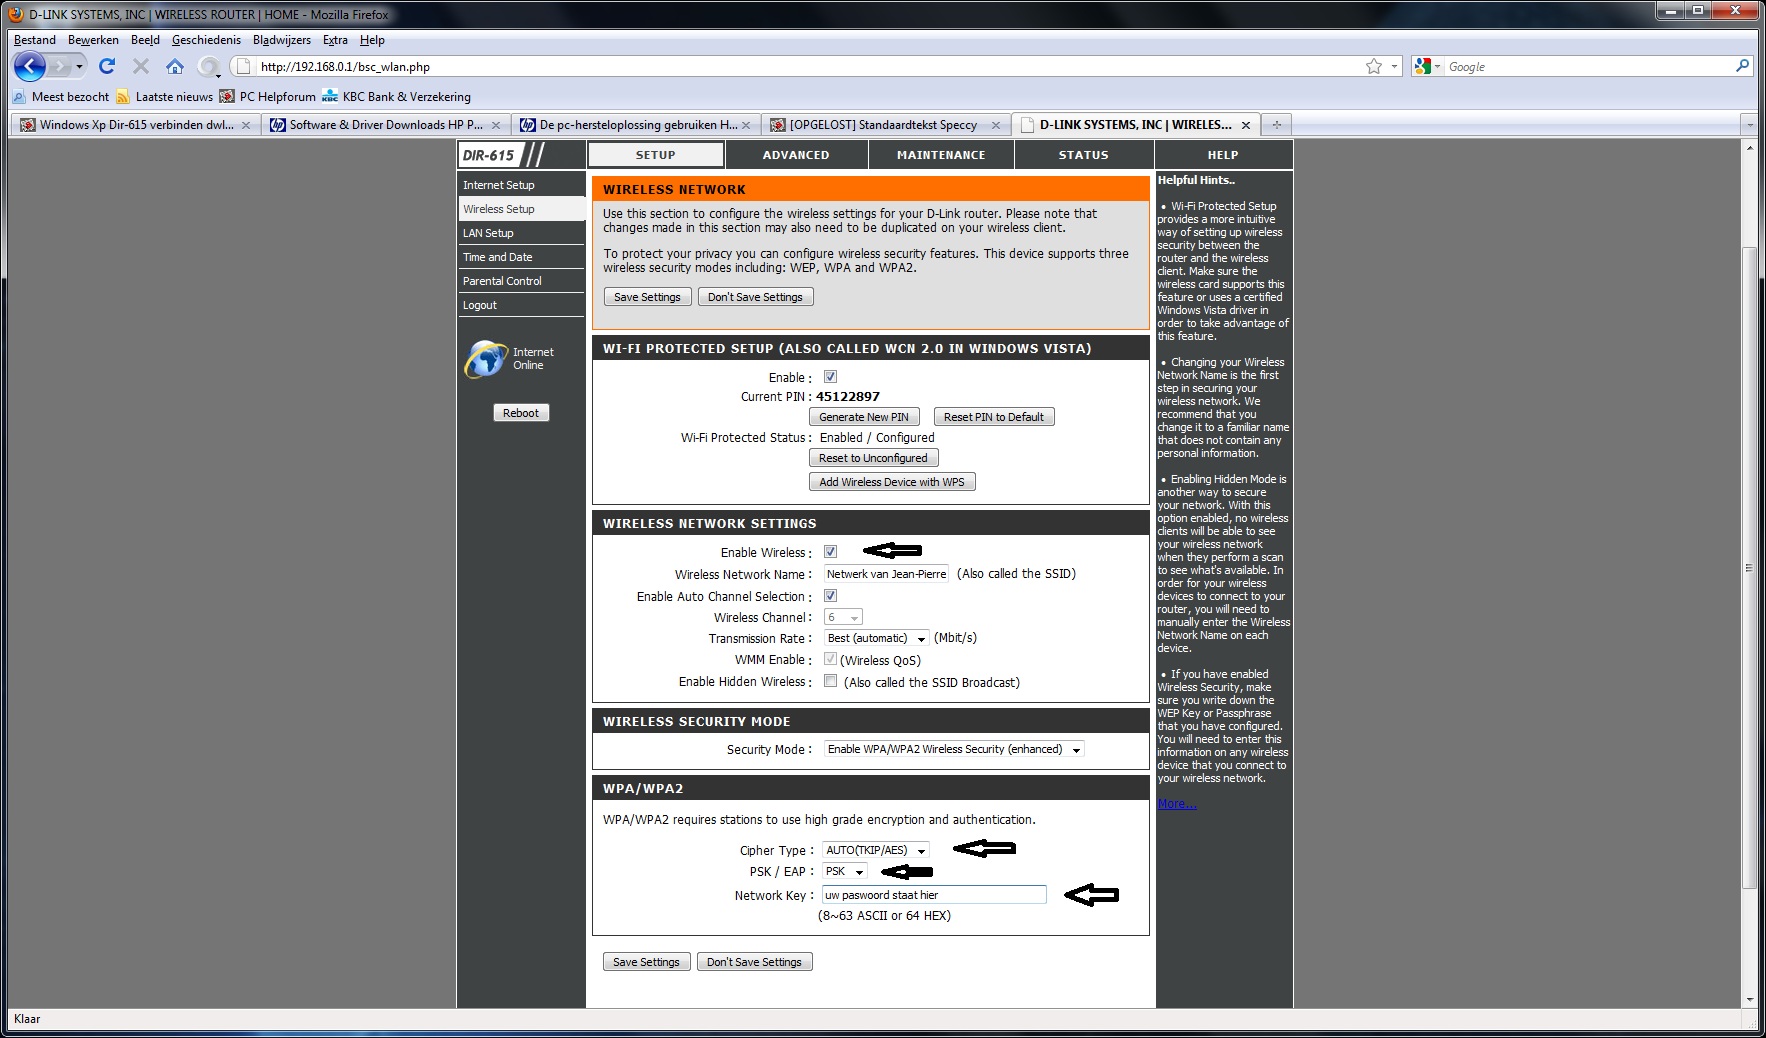The image size is (1766, 1038).
Task: Click the browser Forward arrow button
Action: (61, 67)
